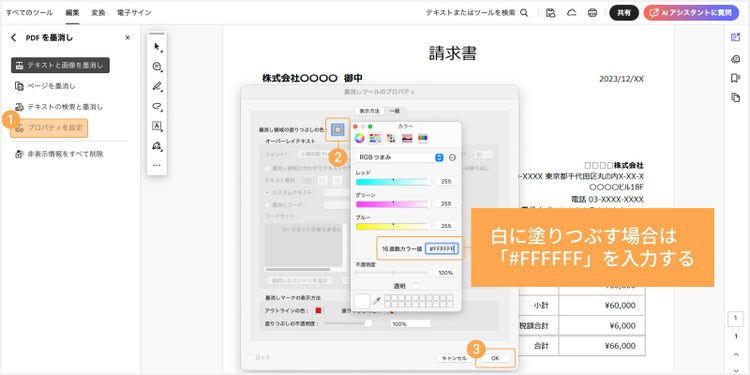Click 選択したエントリを追加 button
The width and height of the screenshot is (750, 375).
pos(299,280)
